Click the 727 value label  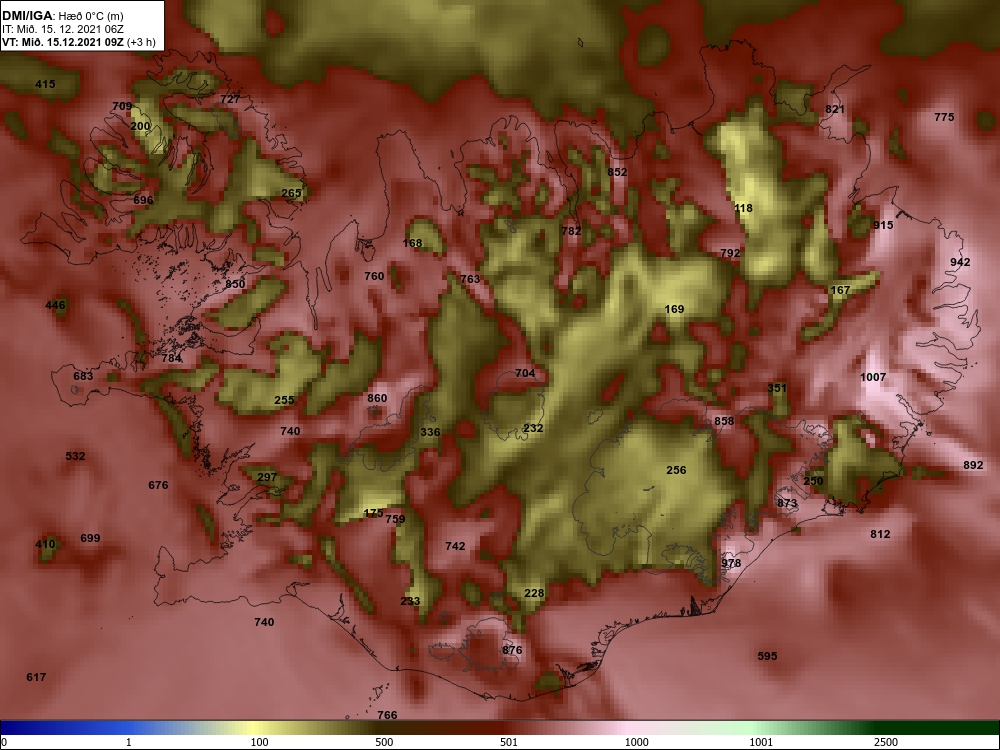point(230,99)
